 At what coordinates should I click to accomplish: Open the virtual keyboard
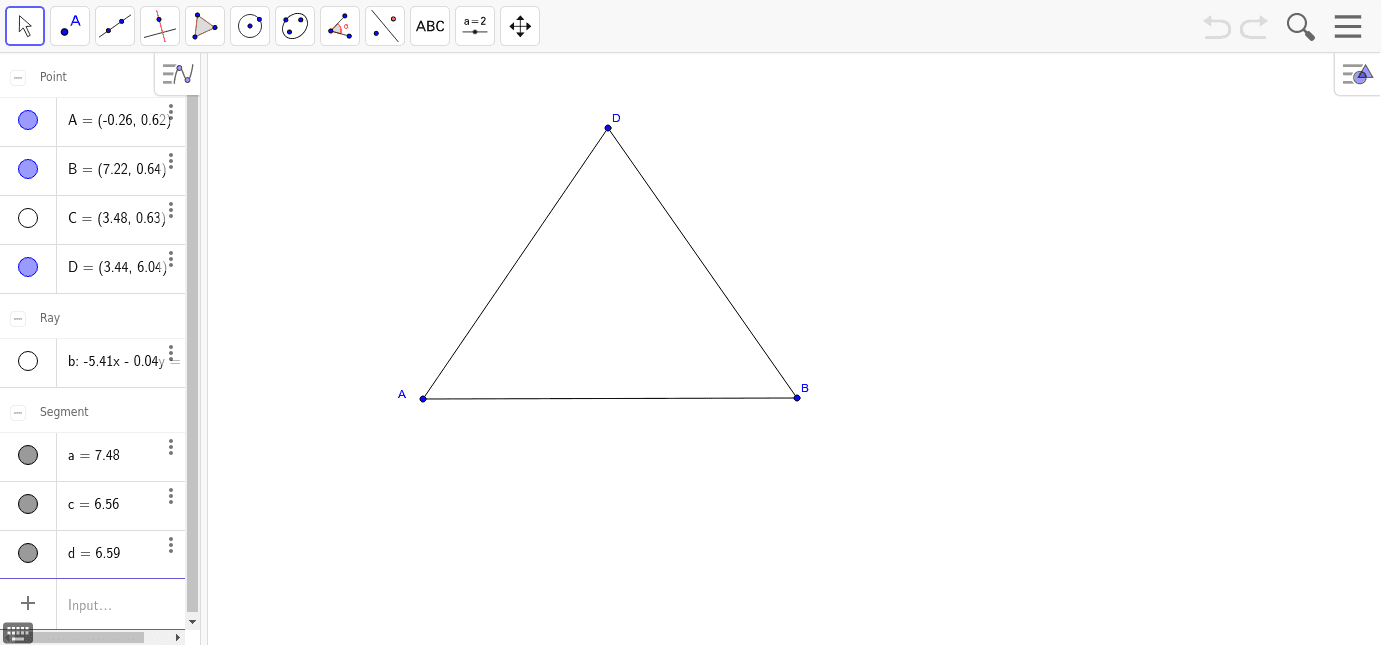[x=18, y=632]
